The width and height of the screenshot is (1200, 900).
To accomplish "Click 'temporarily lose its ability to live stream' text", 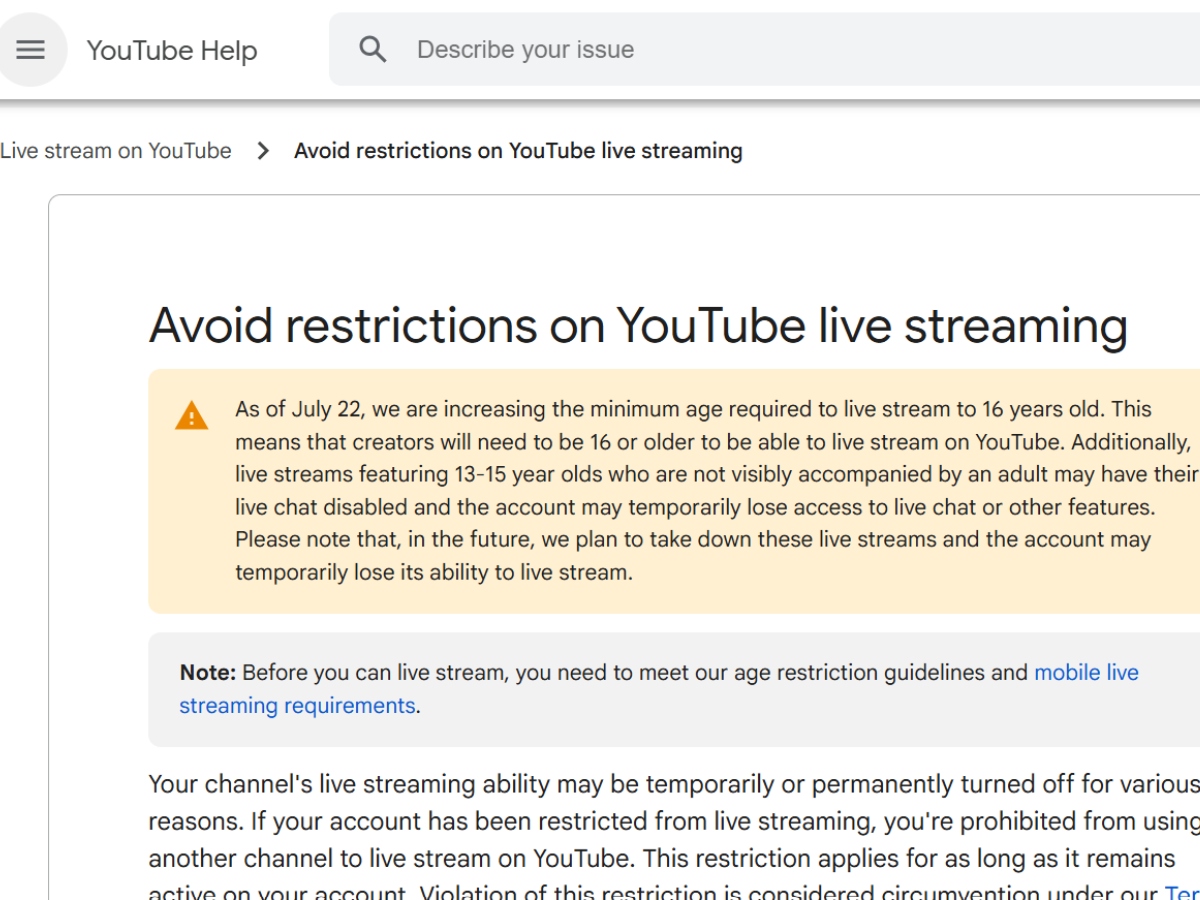I will [x=433, y=573].
